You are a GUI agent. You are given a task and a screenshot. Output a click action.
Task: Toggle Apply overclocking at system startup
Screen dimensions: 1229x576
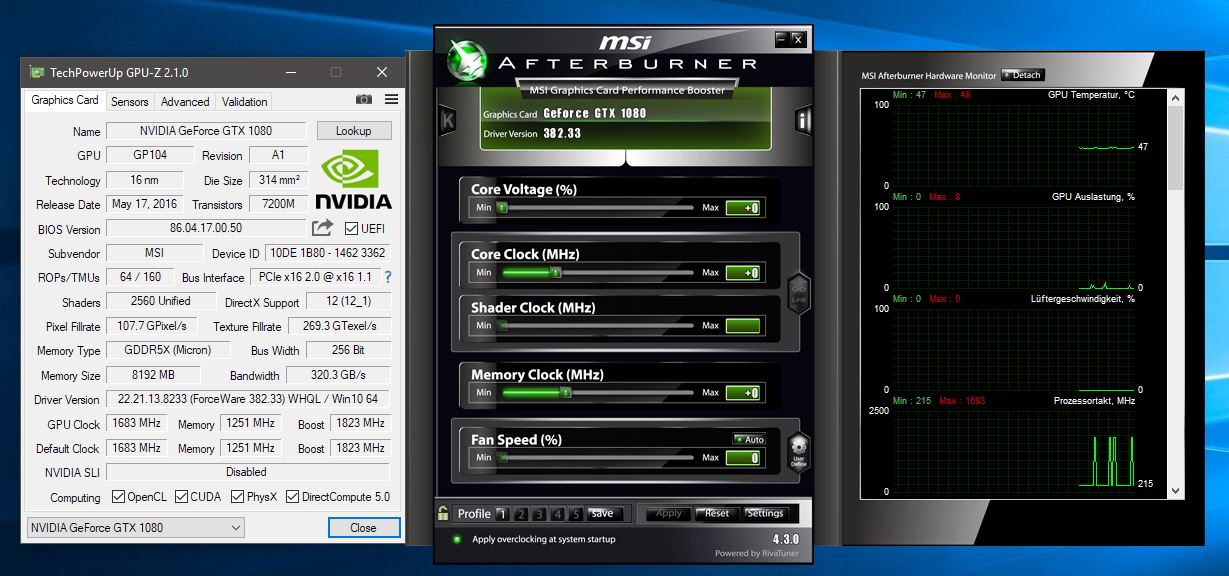click(457, 539)
